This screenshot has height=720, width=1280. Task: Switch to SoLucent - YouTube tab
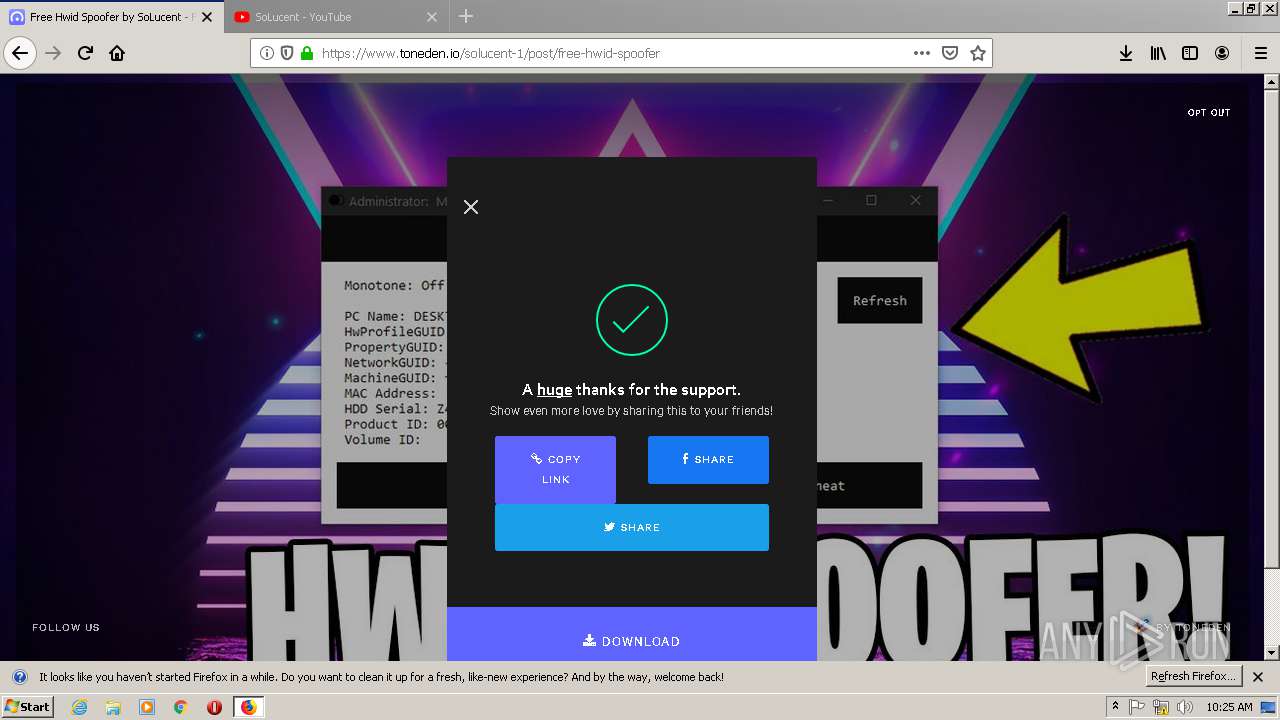[x=336, y=17]
